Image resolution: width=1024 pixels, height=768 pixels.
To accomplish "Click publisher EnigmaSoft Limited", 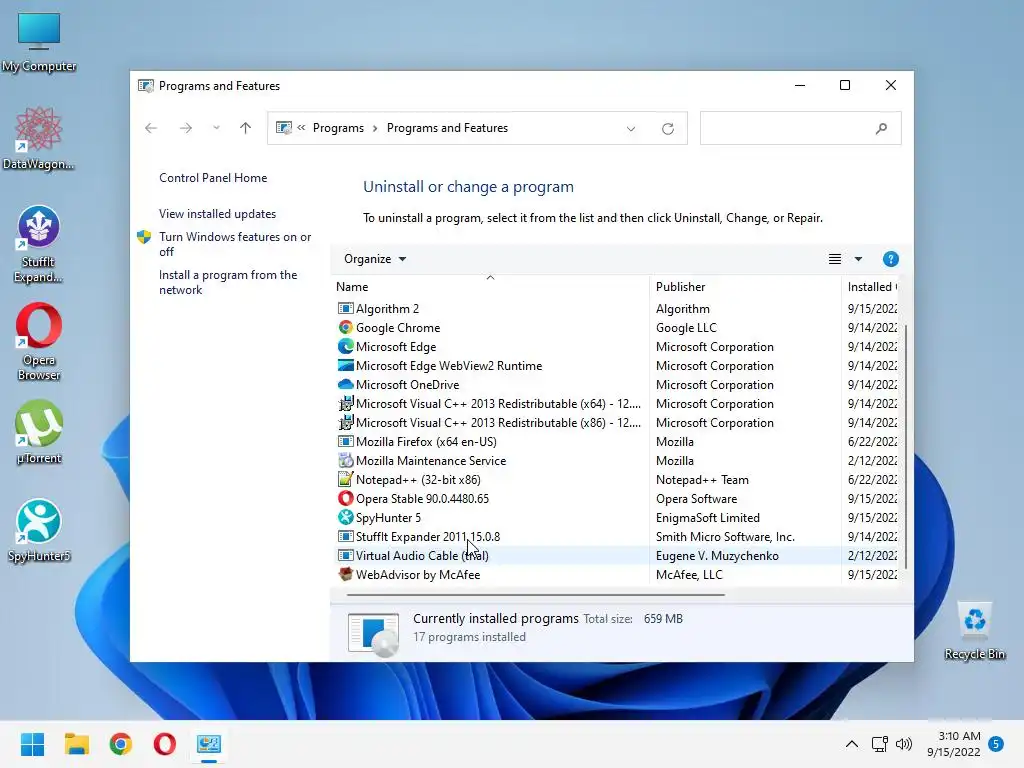I will point(708,518).
